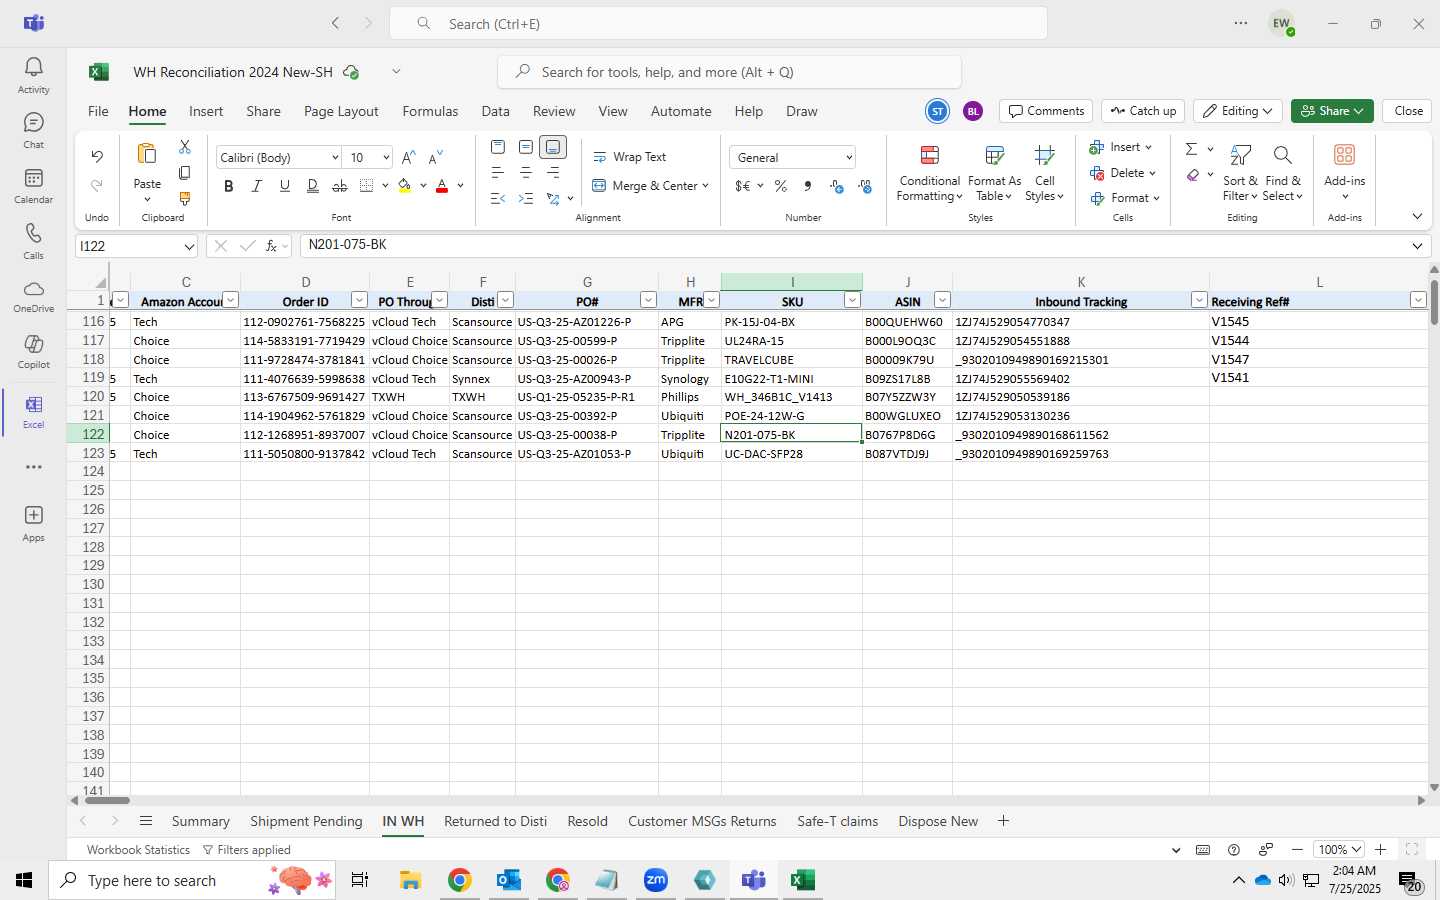Increase decimal places icon
Image resolution: width=1440 pixels, height=900 pixels.
[x=837, y=186]
